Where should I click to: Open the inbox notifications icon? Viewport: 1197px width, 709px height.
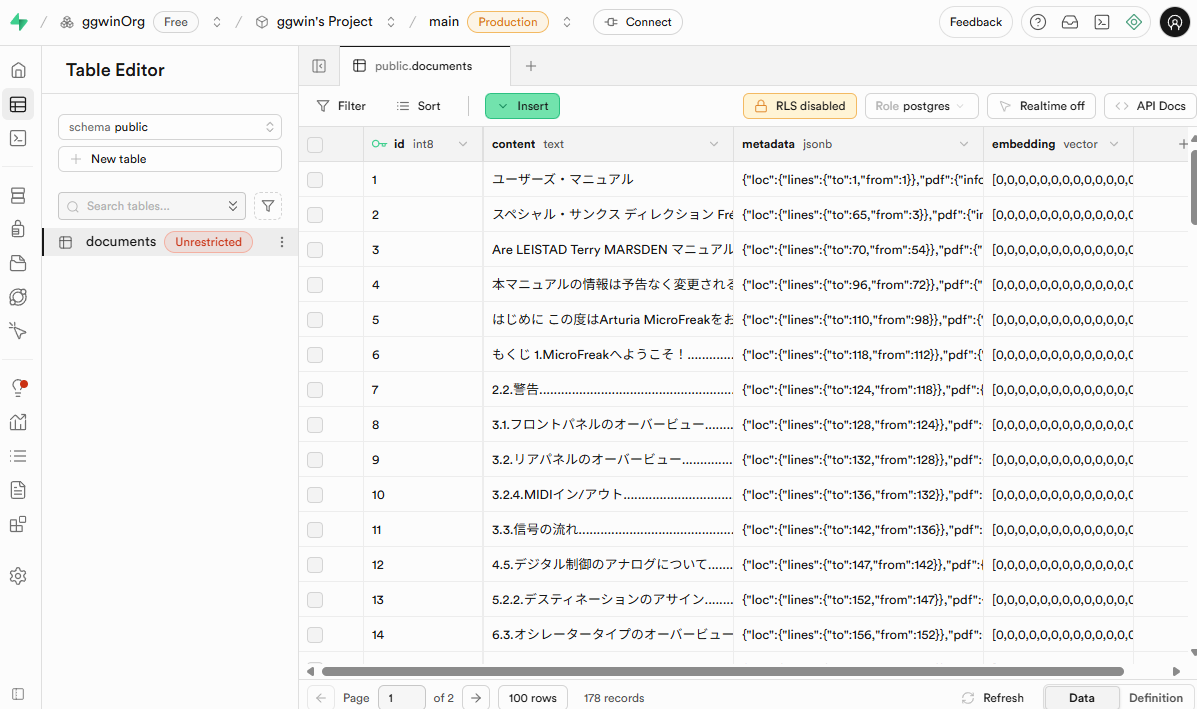(x=1070, y=22)
